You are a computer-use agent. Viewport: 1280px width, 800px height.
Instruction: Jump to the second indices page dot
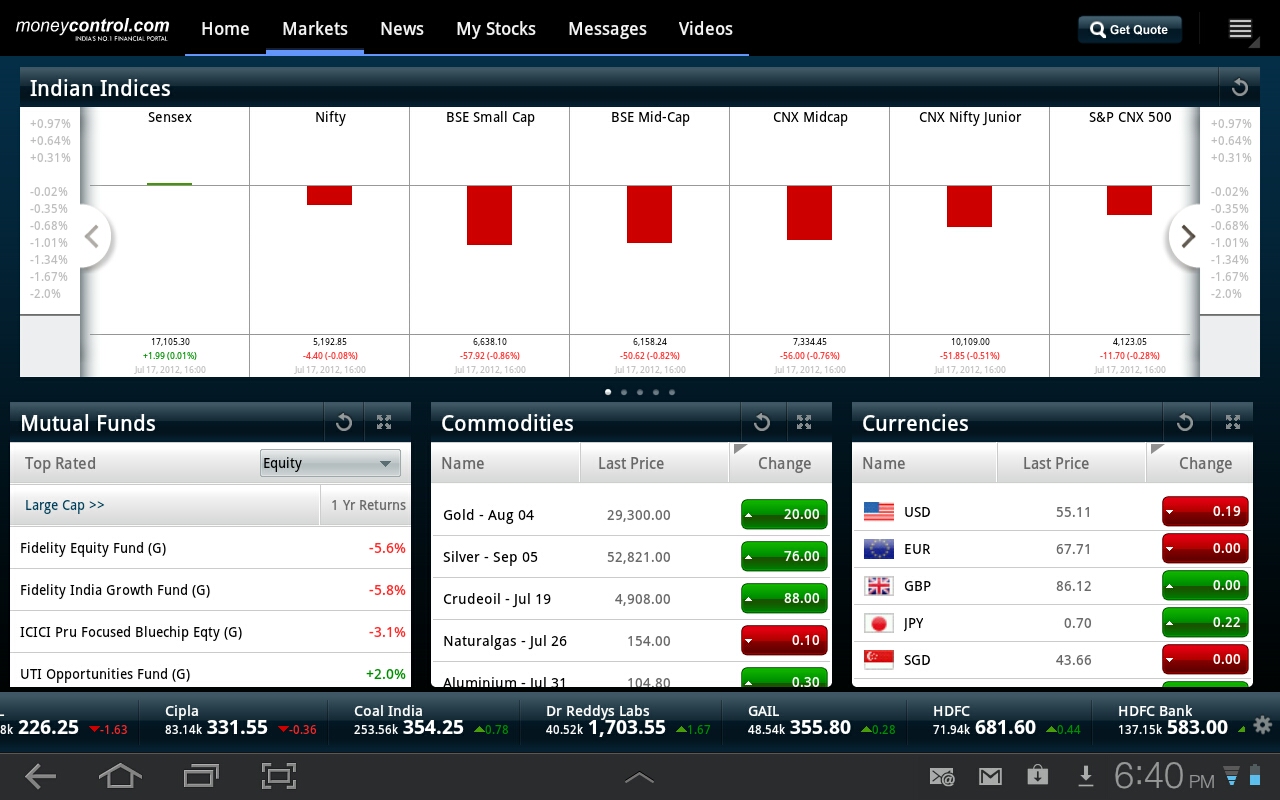(x=624, y=392)
